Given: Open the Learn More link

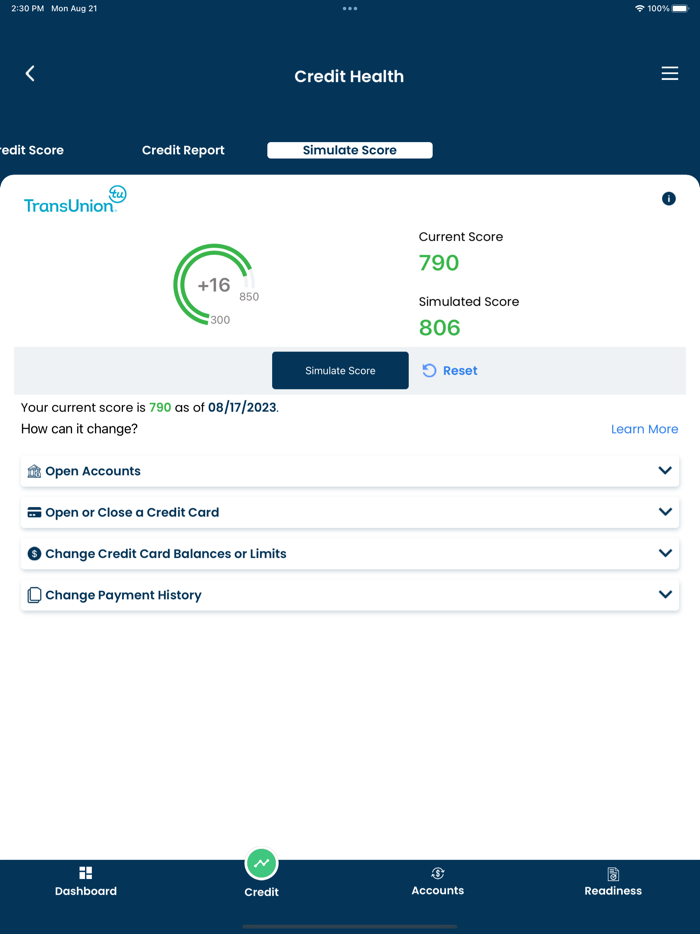Looking at the screenshot, I should point(645,429).
